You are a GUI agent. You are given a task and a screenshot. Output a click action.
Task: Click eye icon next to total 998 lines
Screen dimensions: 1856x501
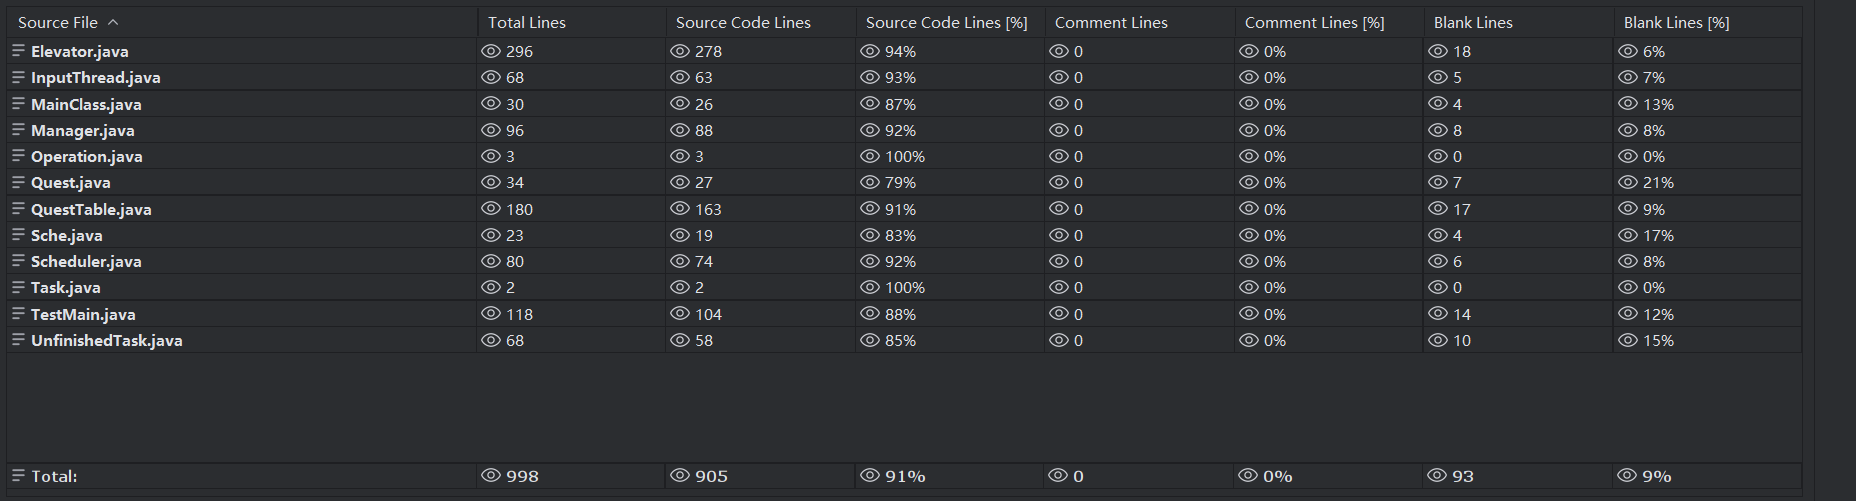point(491,476)
